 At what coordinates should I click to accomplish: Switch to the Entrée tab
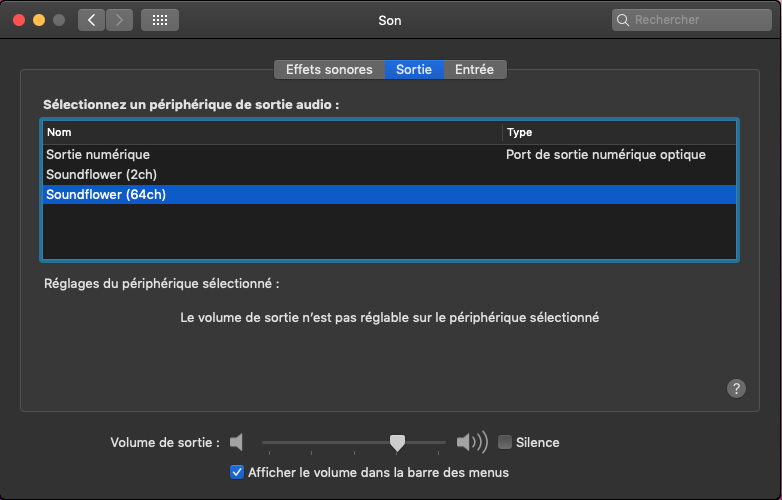coord(475,69)
